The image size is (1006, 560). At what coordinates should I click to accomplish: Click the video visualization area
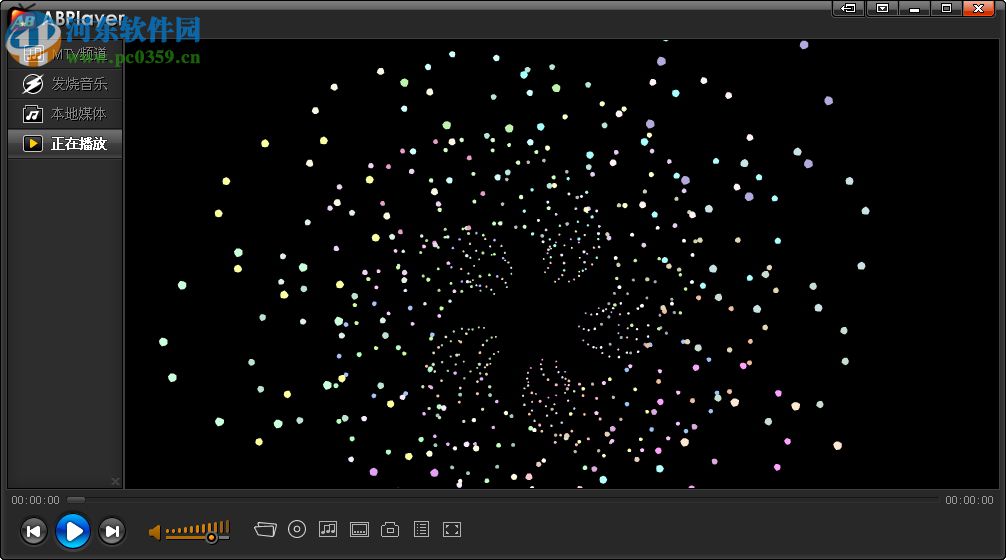pyautogui.click(x=561, y=264)
